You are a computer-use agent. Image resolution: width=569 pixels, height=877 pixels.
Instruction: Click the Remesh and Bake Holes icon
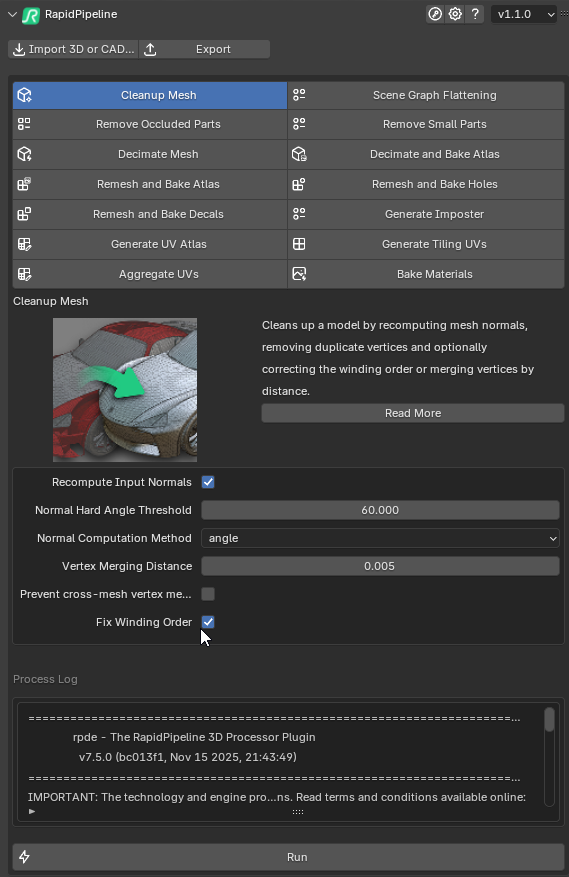click(x=299, y=184)
